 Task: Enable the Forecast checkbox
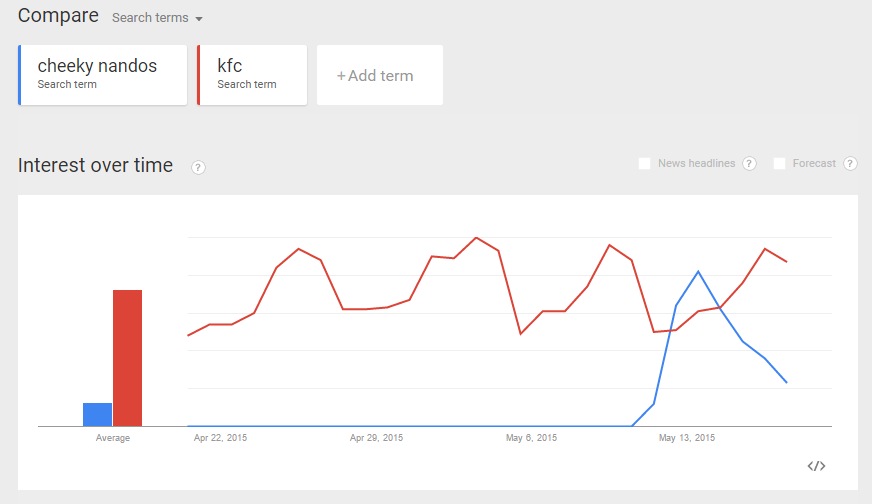click(780, 164)
